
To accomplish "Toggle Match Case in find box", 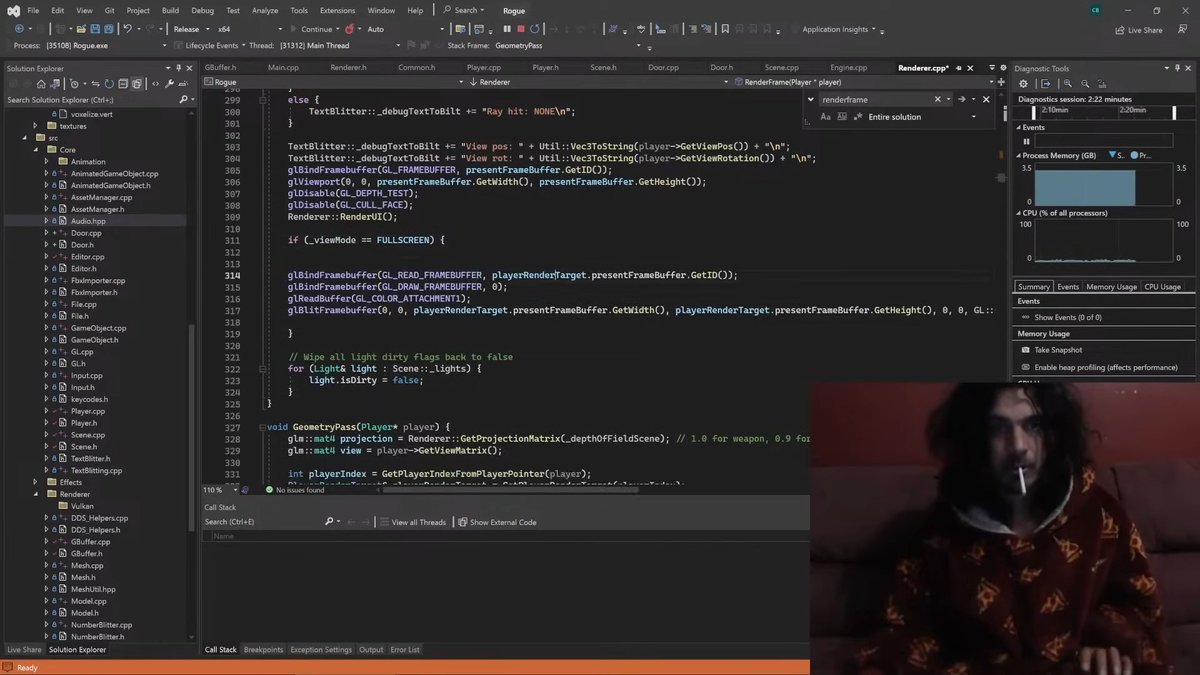I will coord(826,117).
